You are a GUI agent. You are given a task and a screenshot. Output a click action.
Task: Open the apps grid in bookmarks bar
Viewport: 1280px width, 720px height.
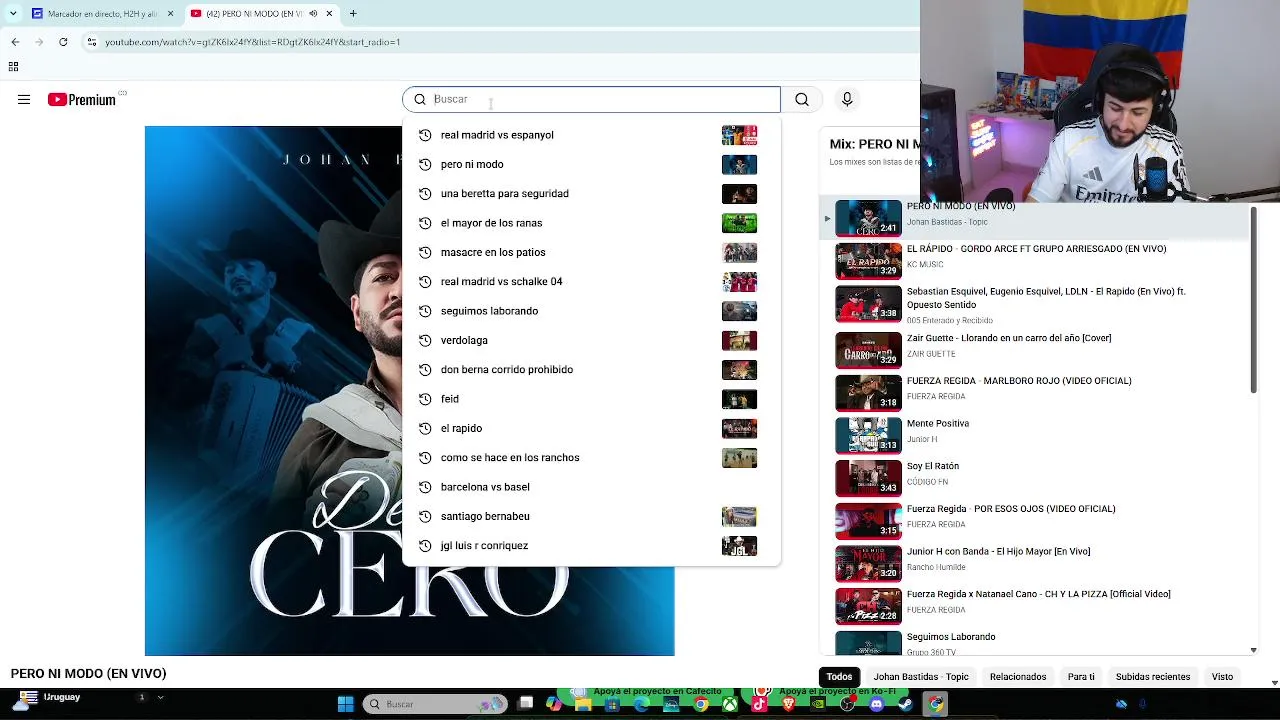point(13,67)
